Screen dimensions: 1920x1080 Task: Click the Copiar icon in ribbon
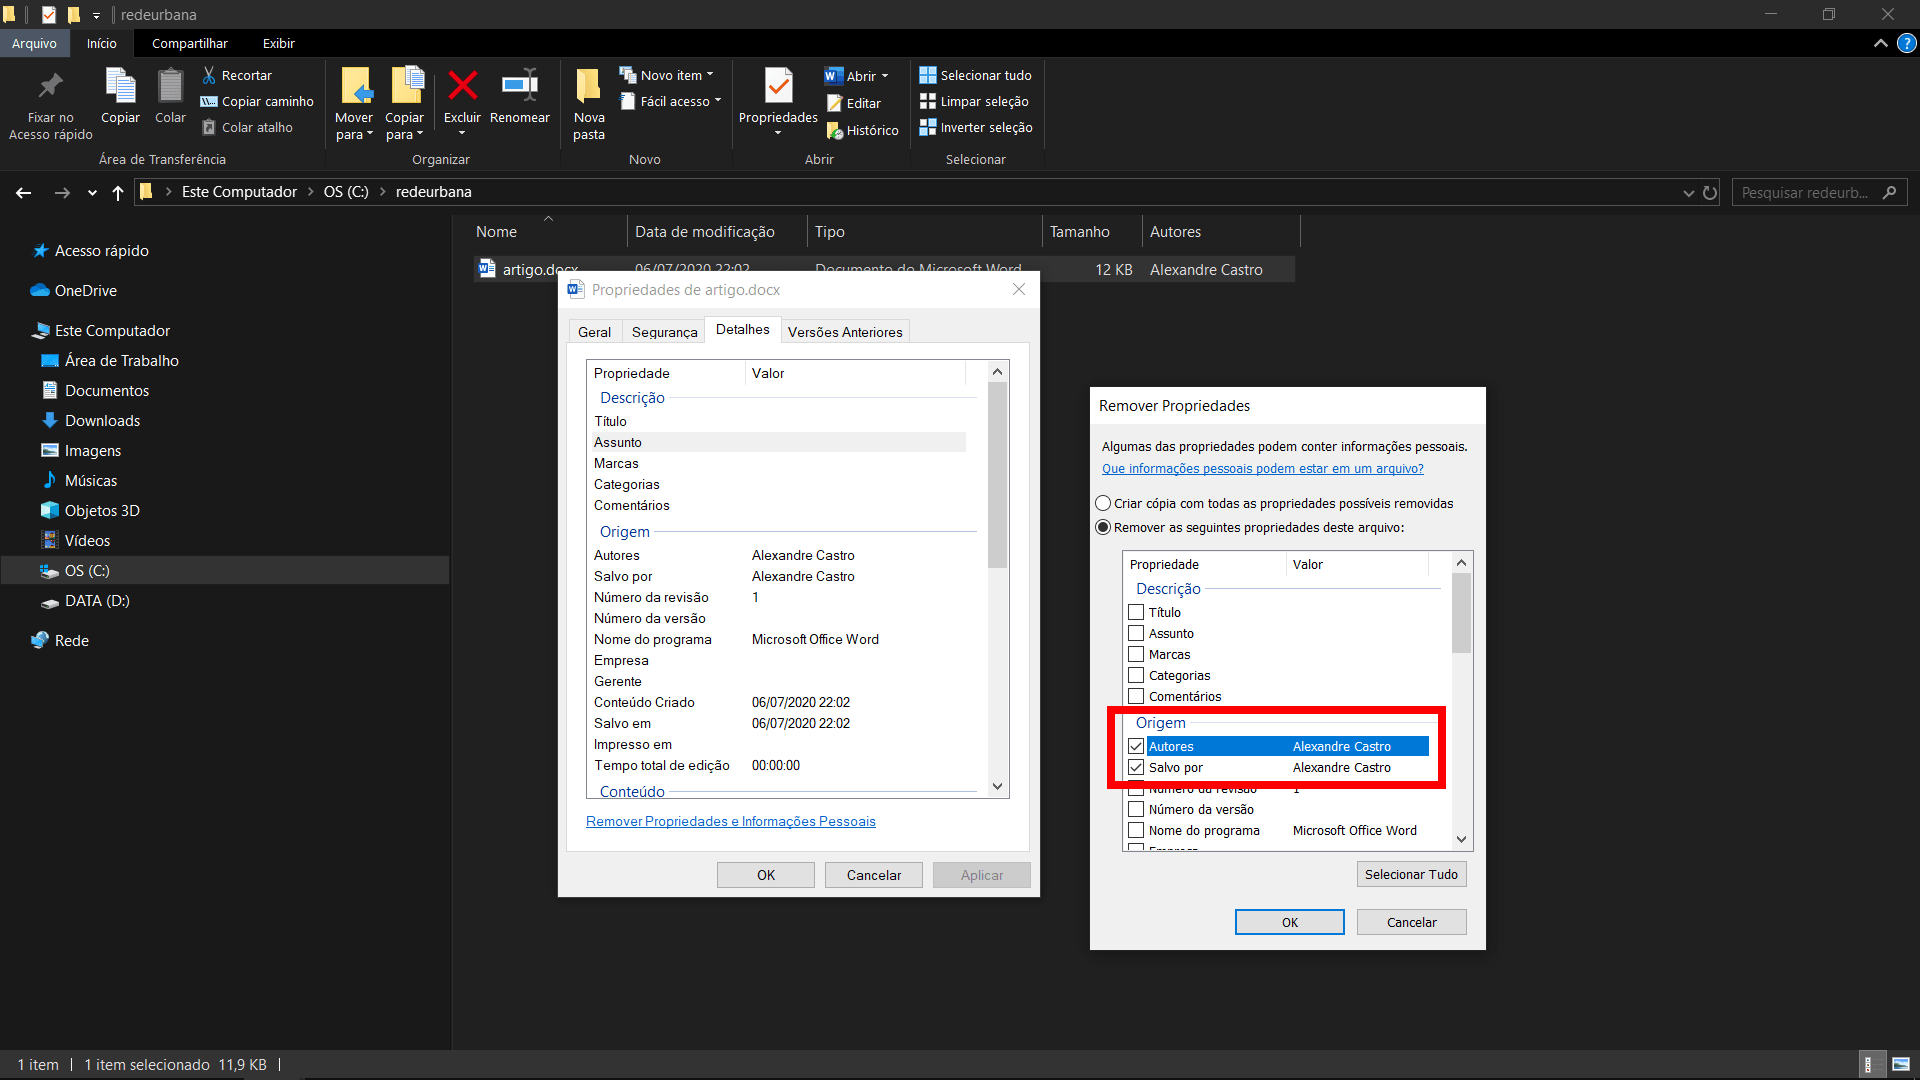click(120, 86)
